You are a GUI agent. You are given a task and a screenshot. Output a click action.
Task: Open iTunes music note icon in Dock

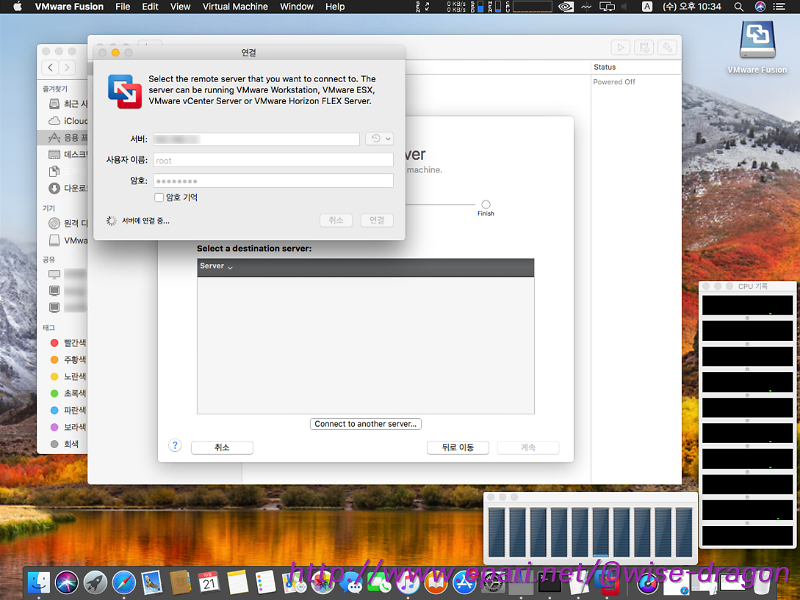click(407, 583)
